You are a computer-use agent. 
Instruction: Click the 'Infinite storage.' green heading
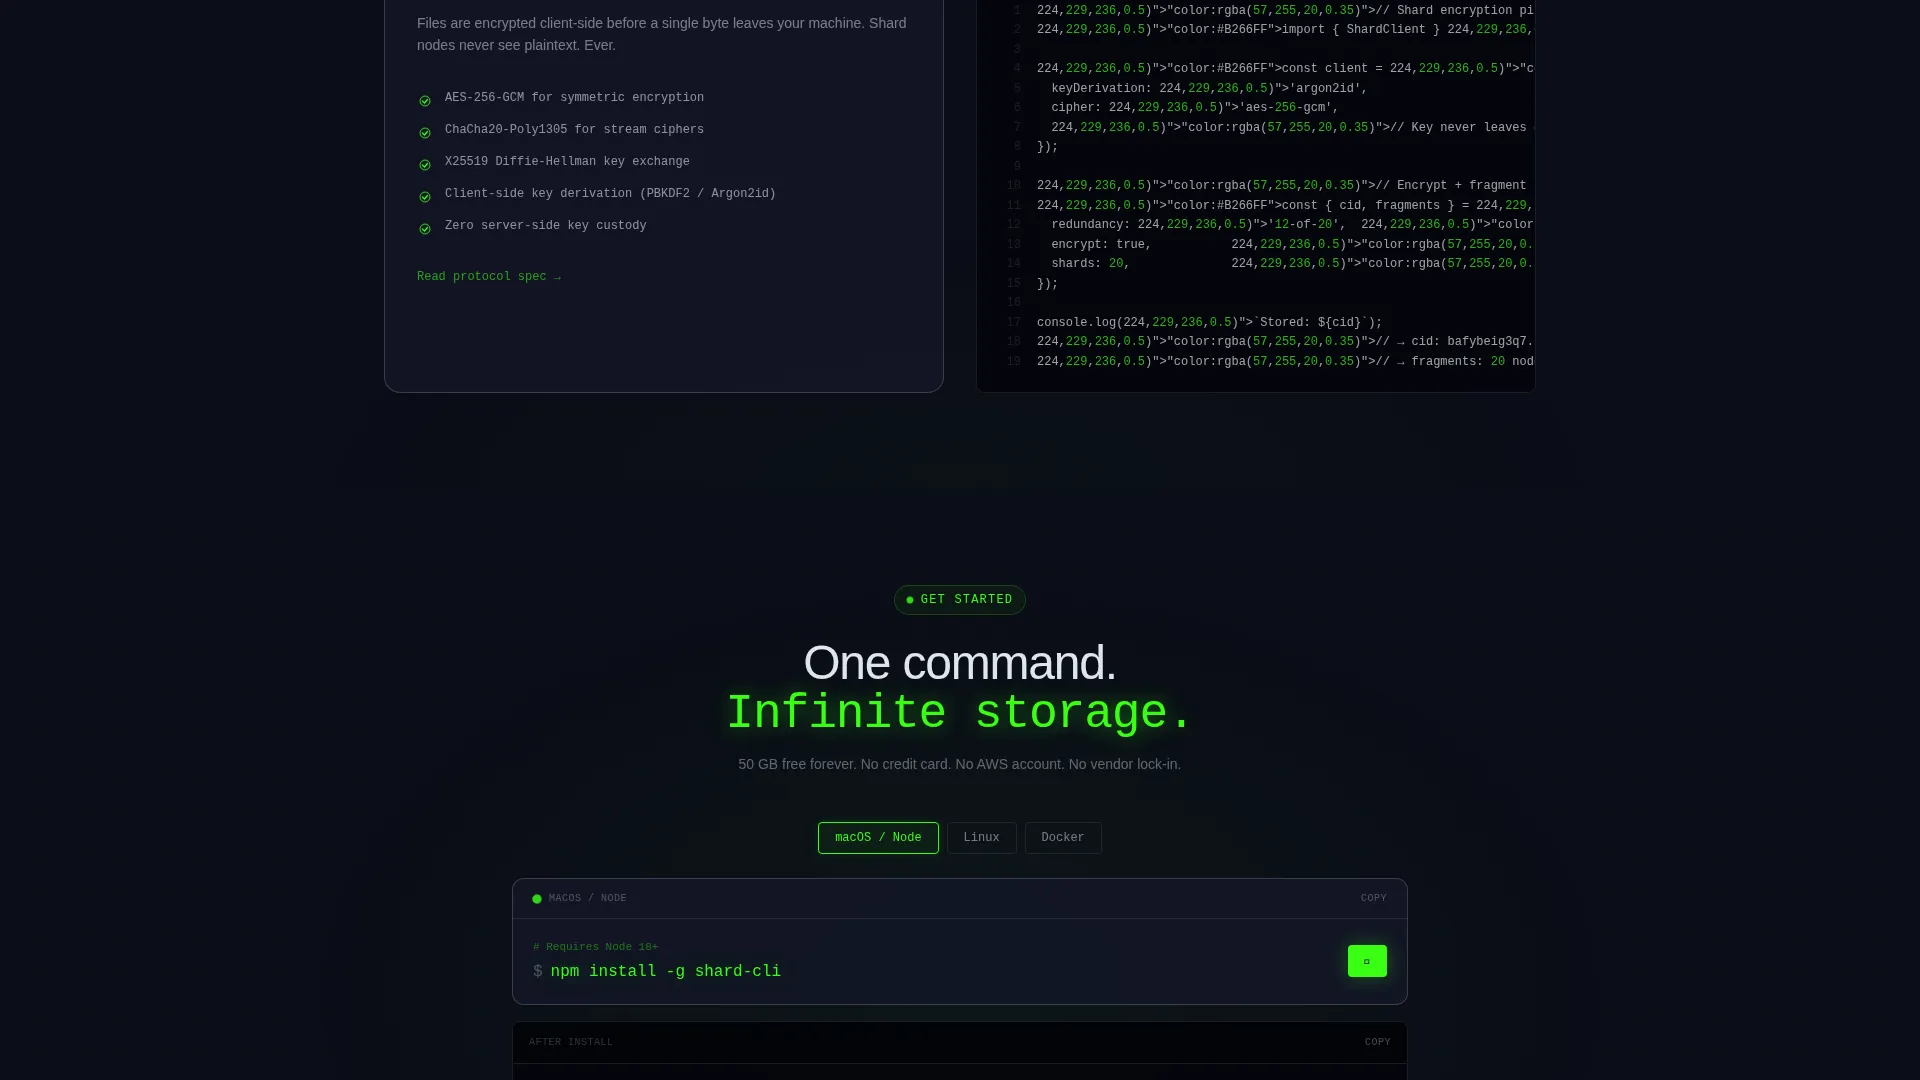tap(960, 714)
